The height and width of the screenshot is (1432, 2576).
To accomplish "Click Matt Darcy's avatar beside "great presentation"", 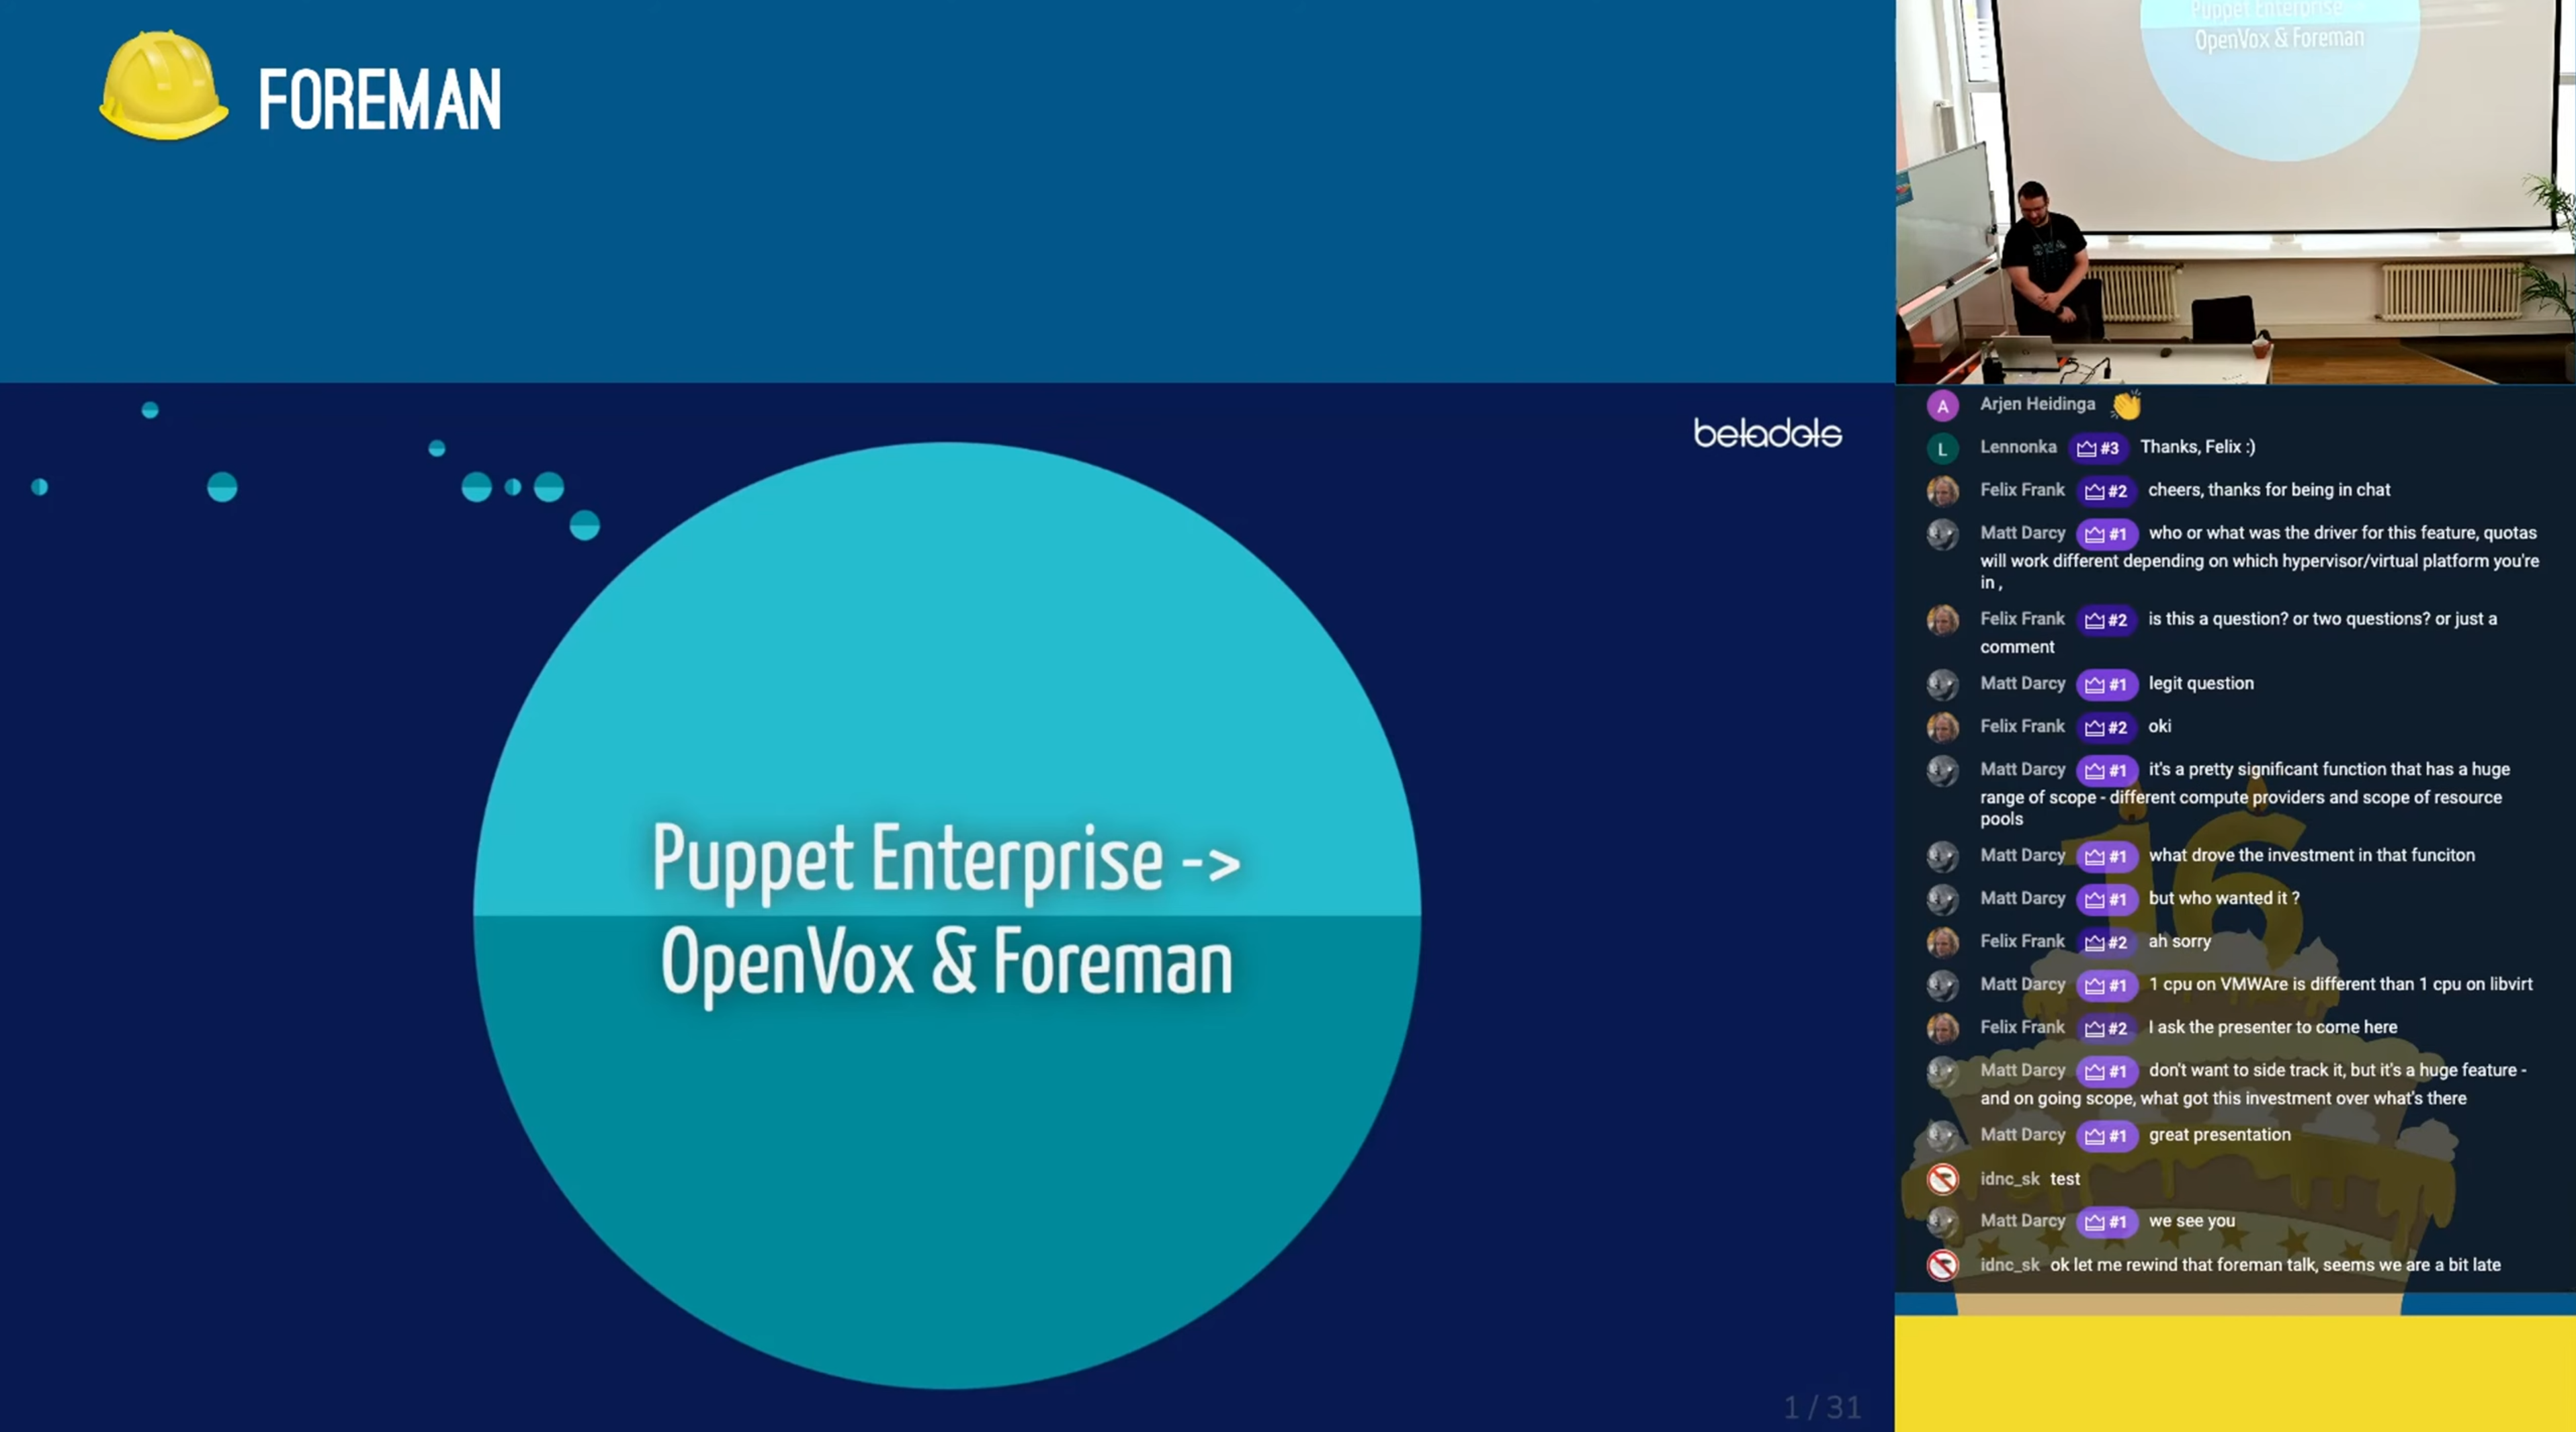I will pyautogui.click(x=1942, y=1136).
